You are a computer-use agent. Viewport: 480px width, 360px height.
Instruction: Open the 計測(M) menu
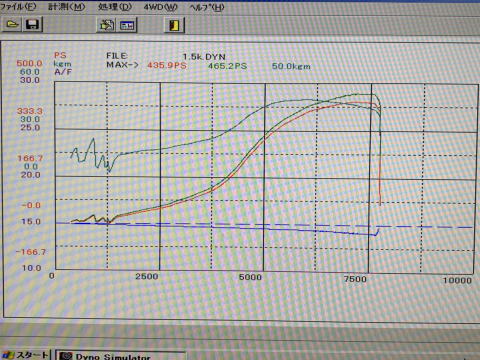click(x=66, y=6)
